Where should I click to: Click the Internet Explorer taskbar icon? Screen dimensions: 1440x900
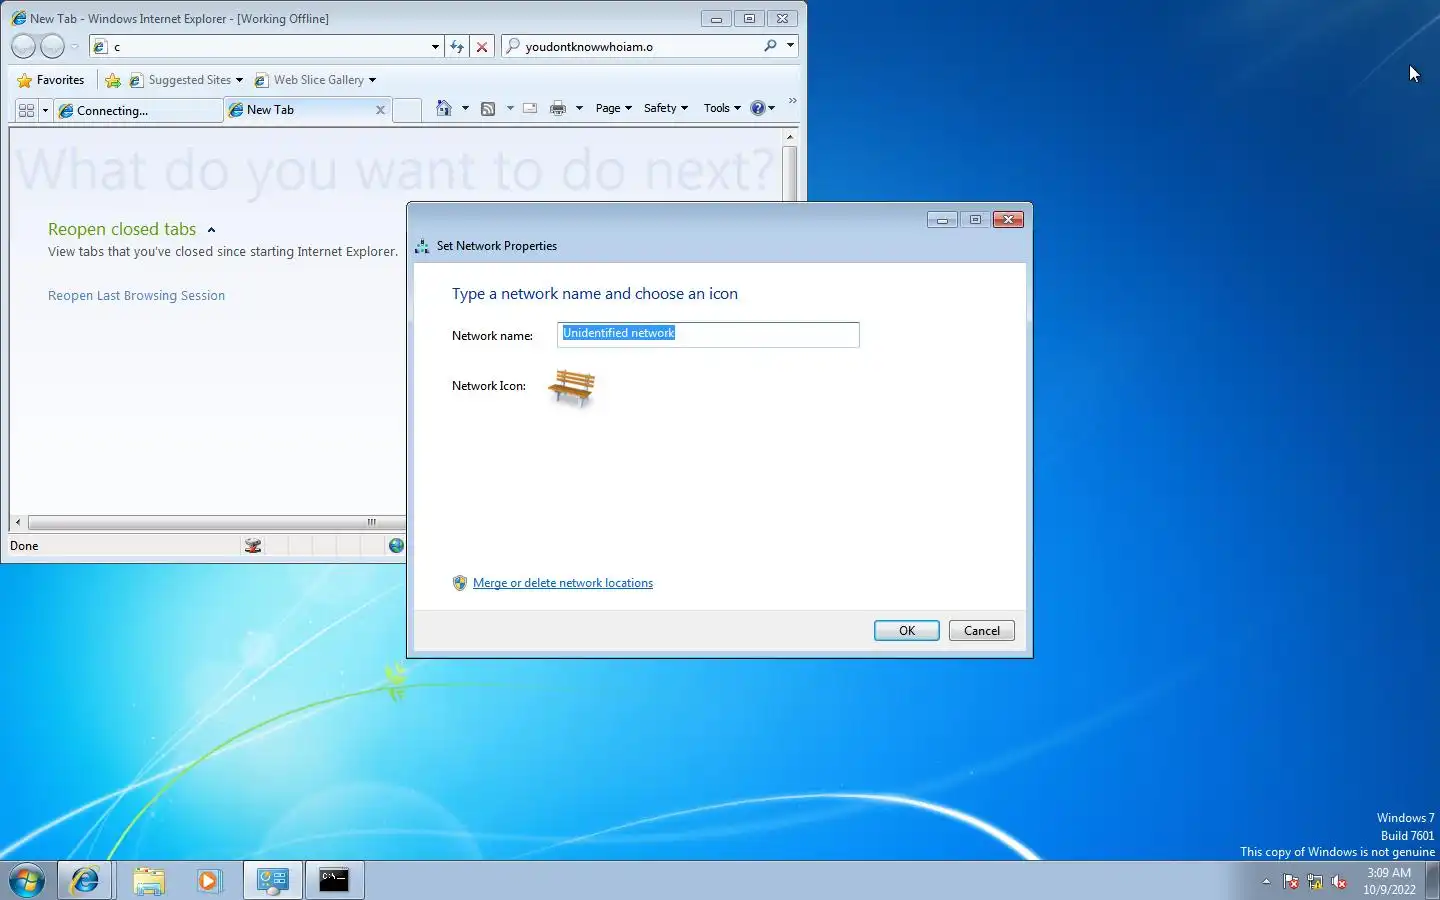coord(85,880)
